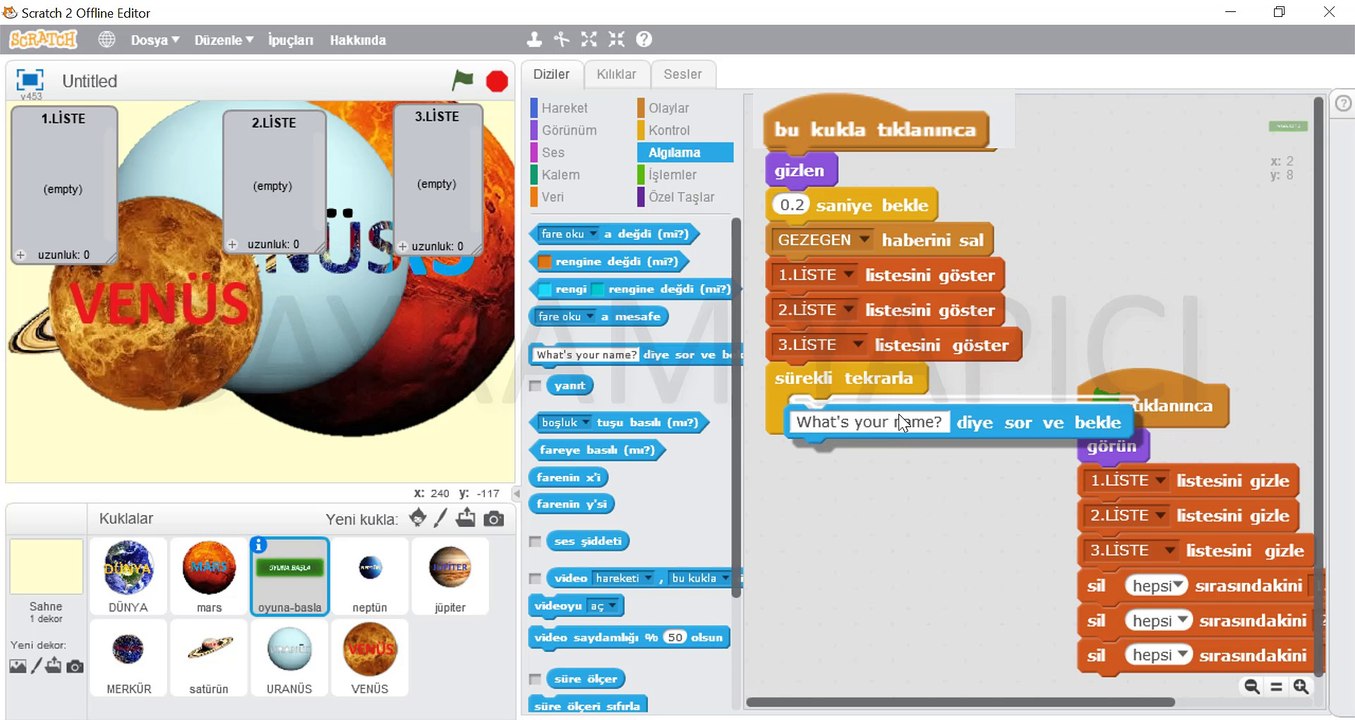Open the İşlemler block category
The image size is (1355, 720).
click(x=672, y=175)
